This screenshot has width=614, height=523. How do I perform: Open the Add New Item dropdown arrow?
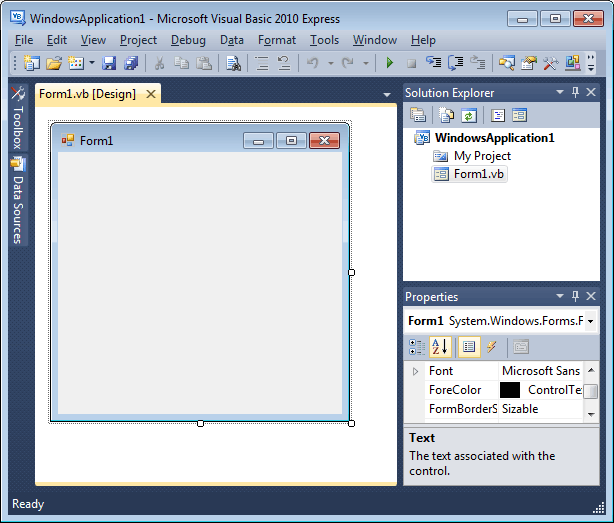tap(92, 63)
